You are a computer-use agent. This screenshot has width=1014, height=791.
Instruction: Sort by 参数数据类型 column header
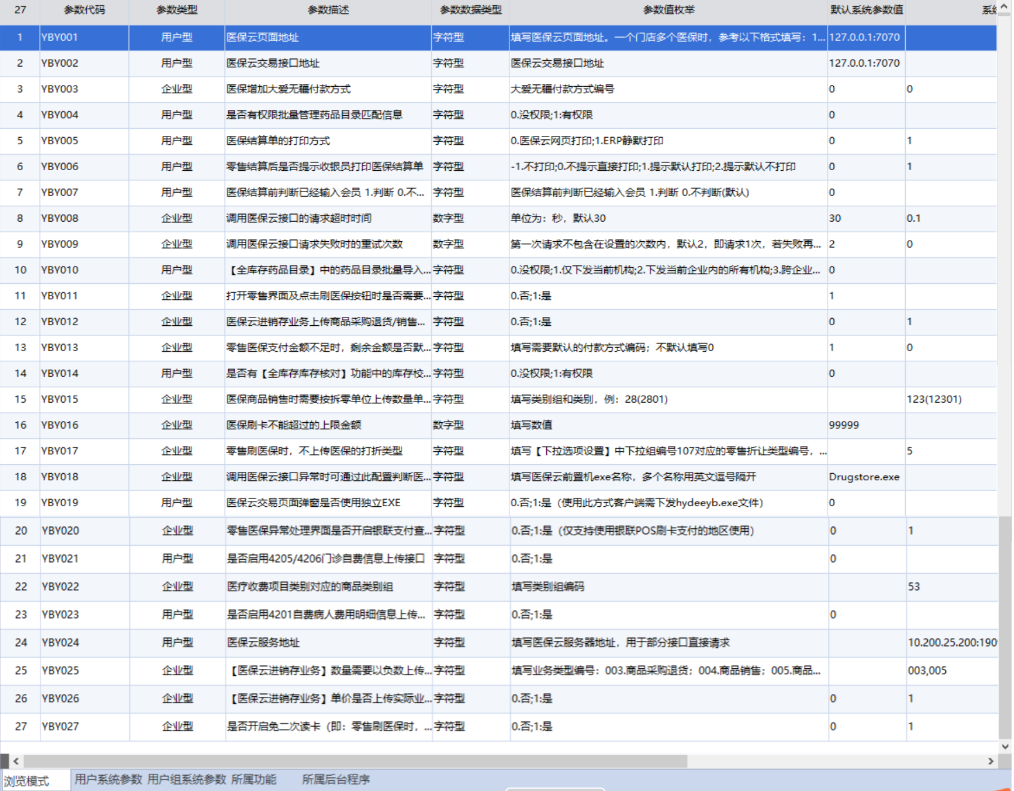coord(470,10)
